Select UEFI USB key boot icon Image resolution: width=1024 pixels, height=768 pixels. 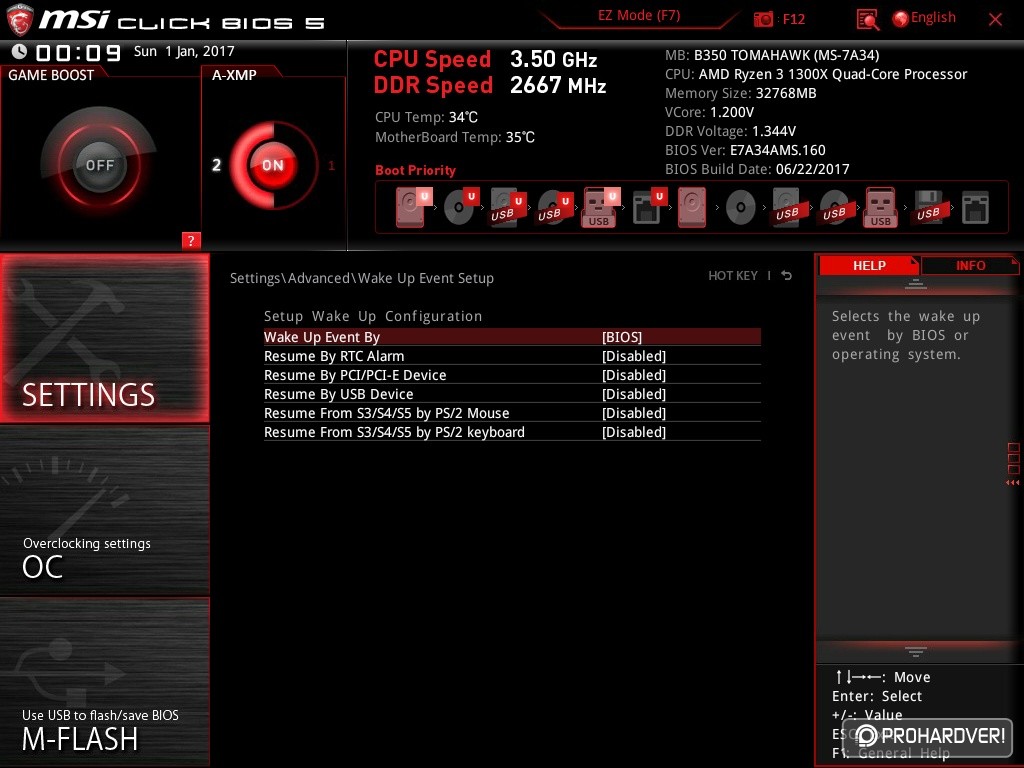(601, 207)
